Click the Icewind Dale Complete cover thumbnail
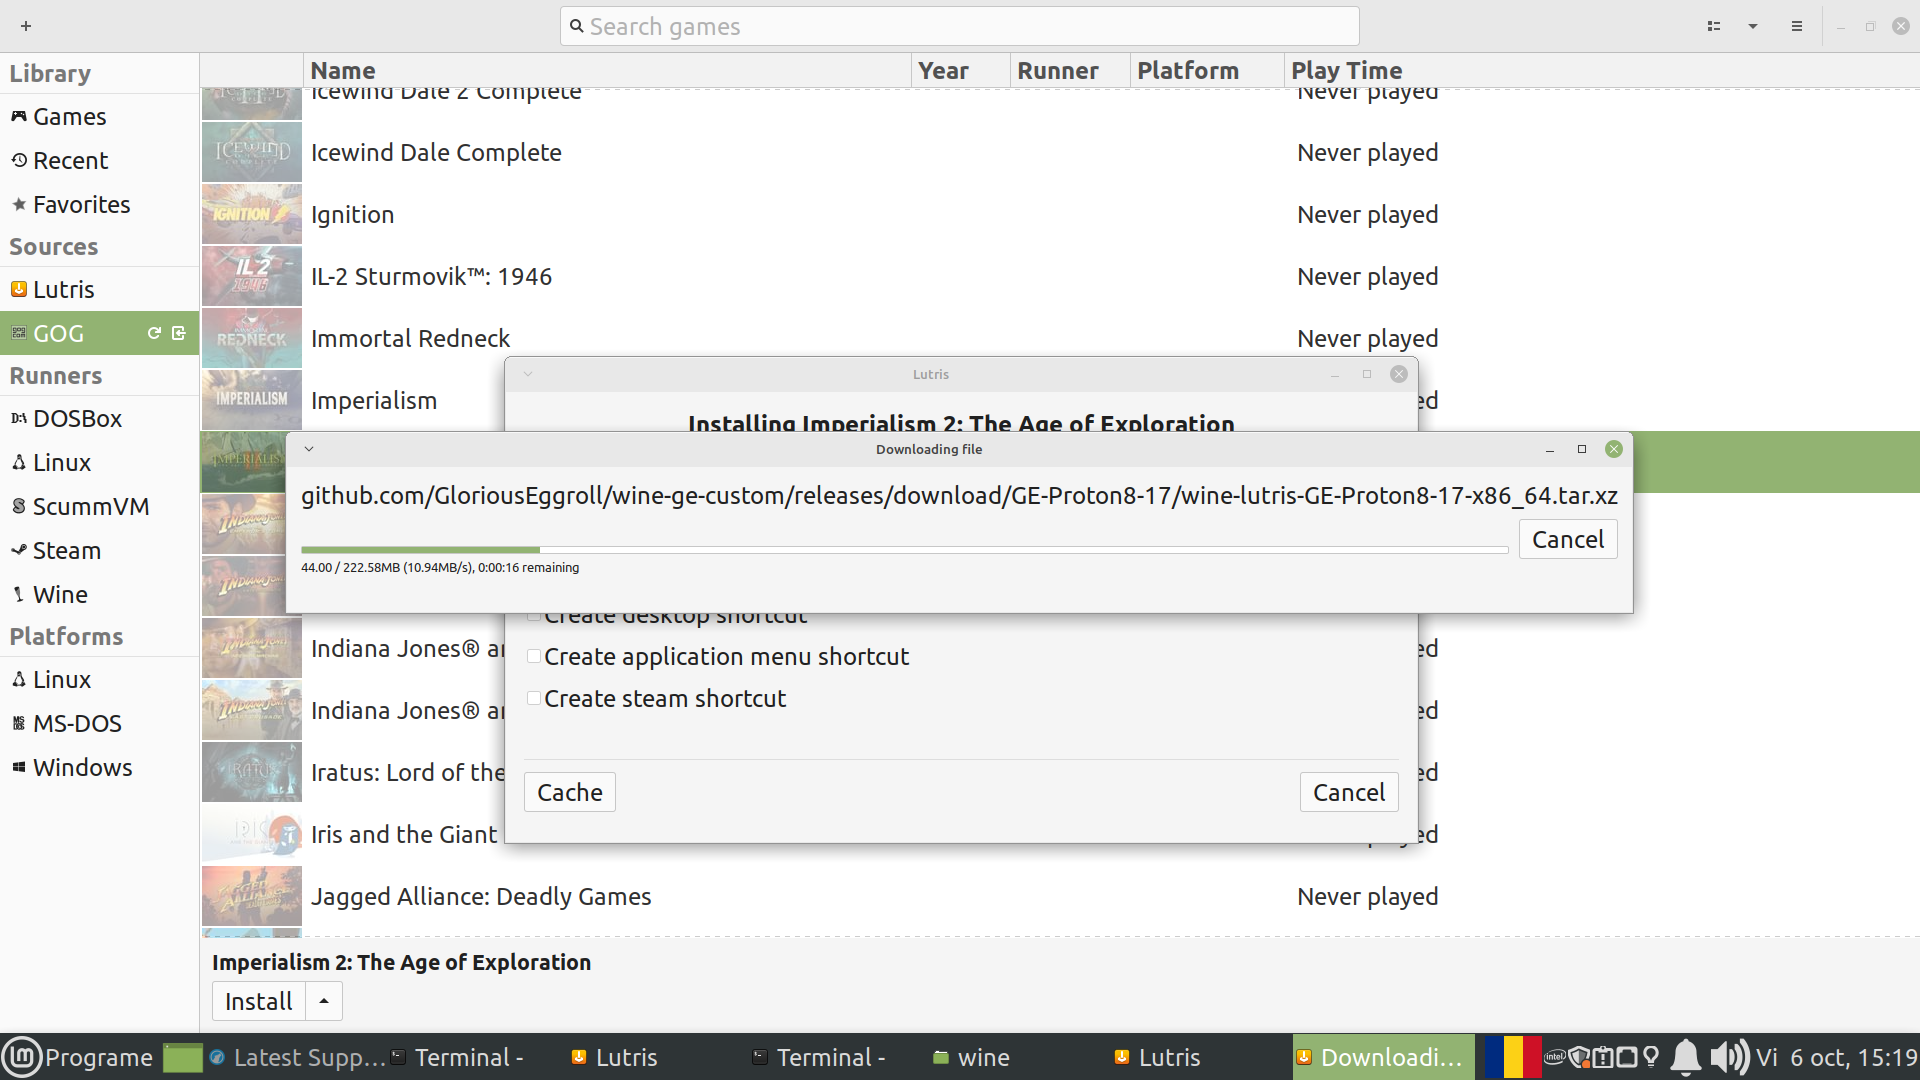The width and height of the screenshot is (1920, 1080). 252,152
